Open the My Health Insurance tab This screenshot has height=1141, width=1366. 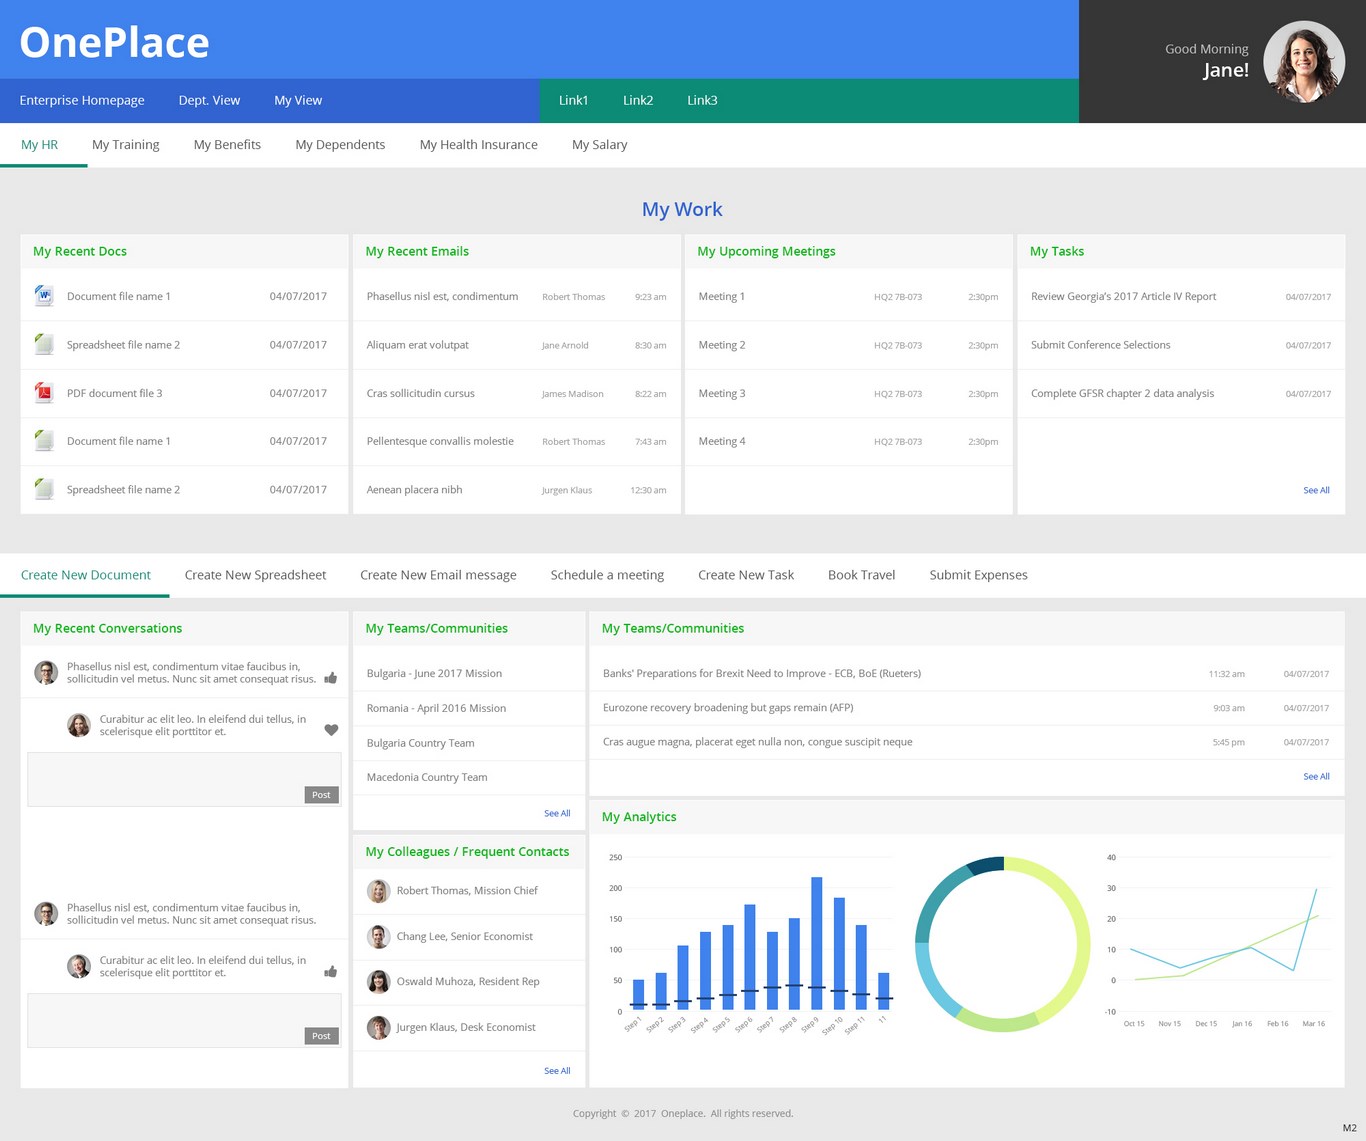pos(478,145)
